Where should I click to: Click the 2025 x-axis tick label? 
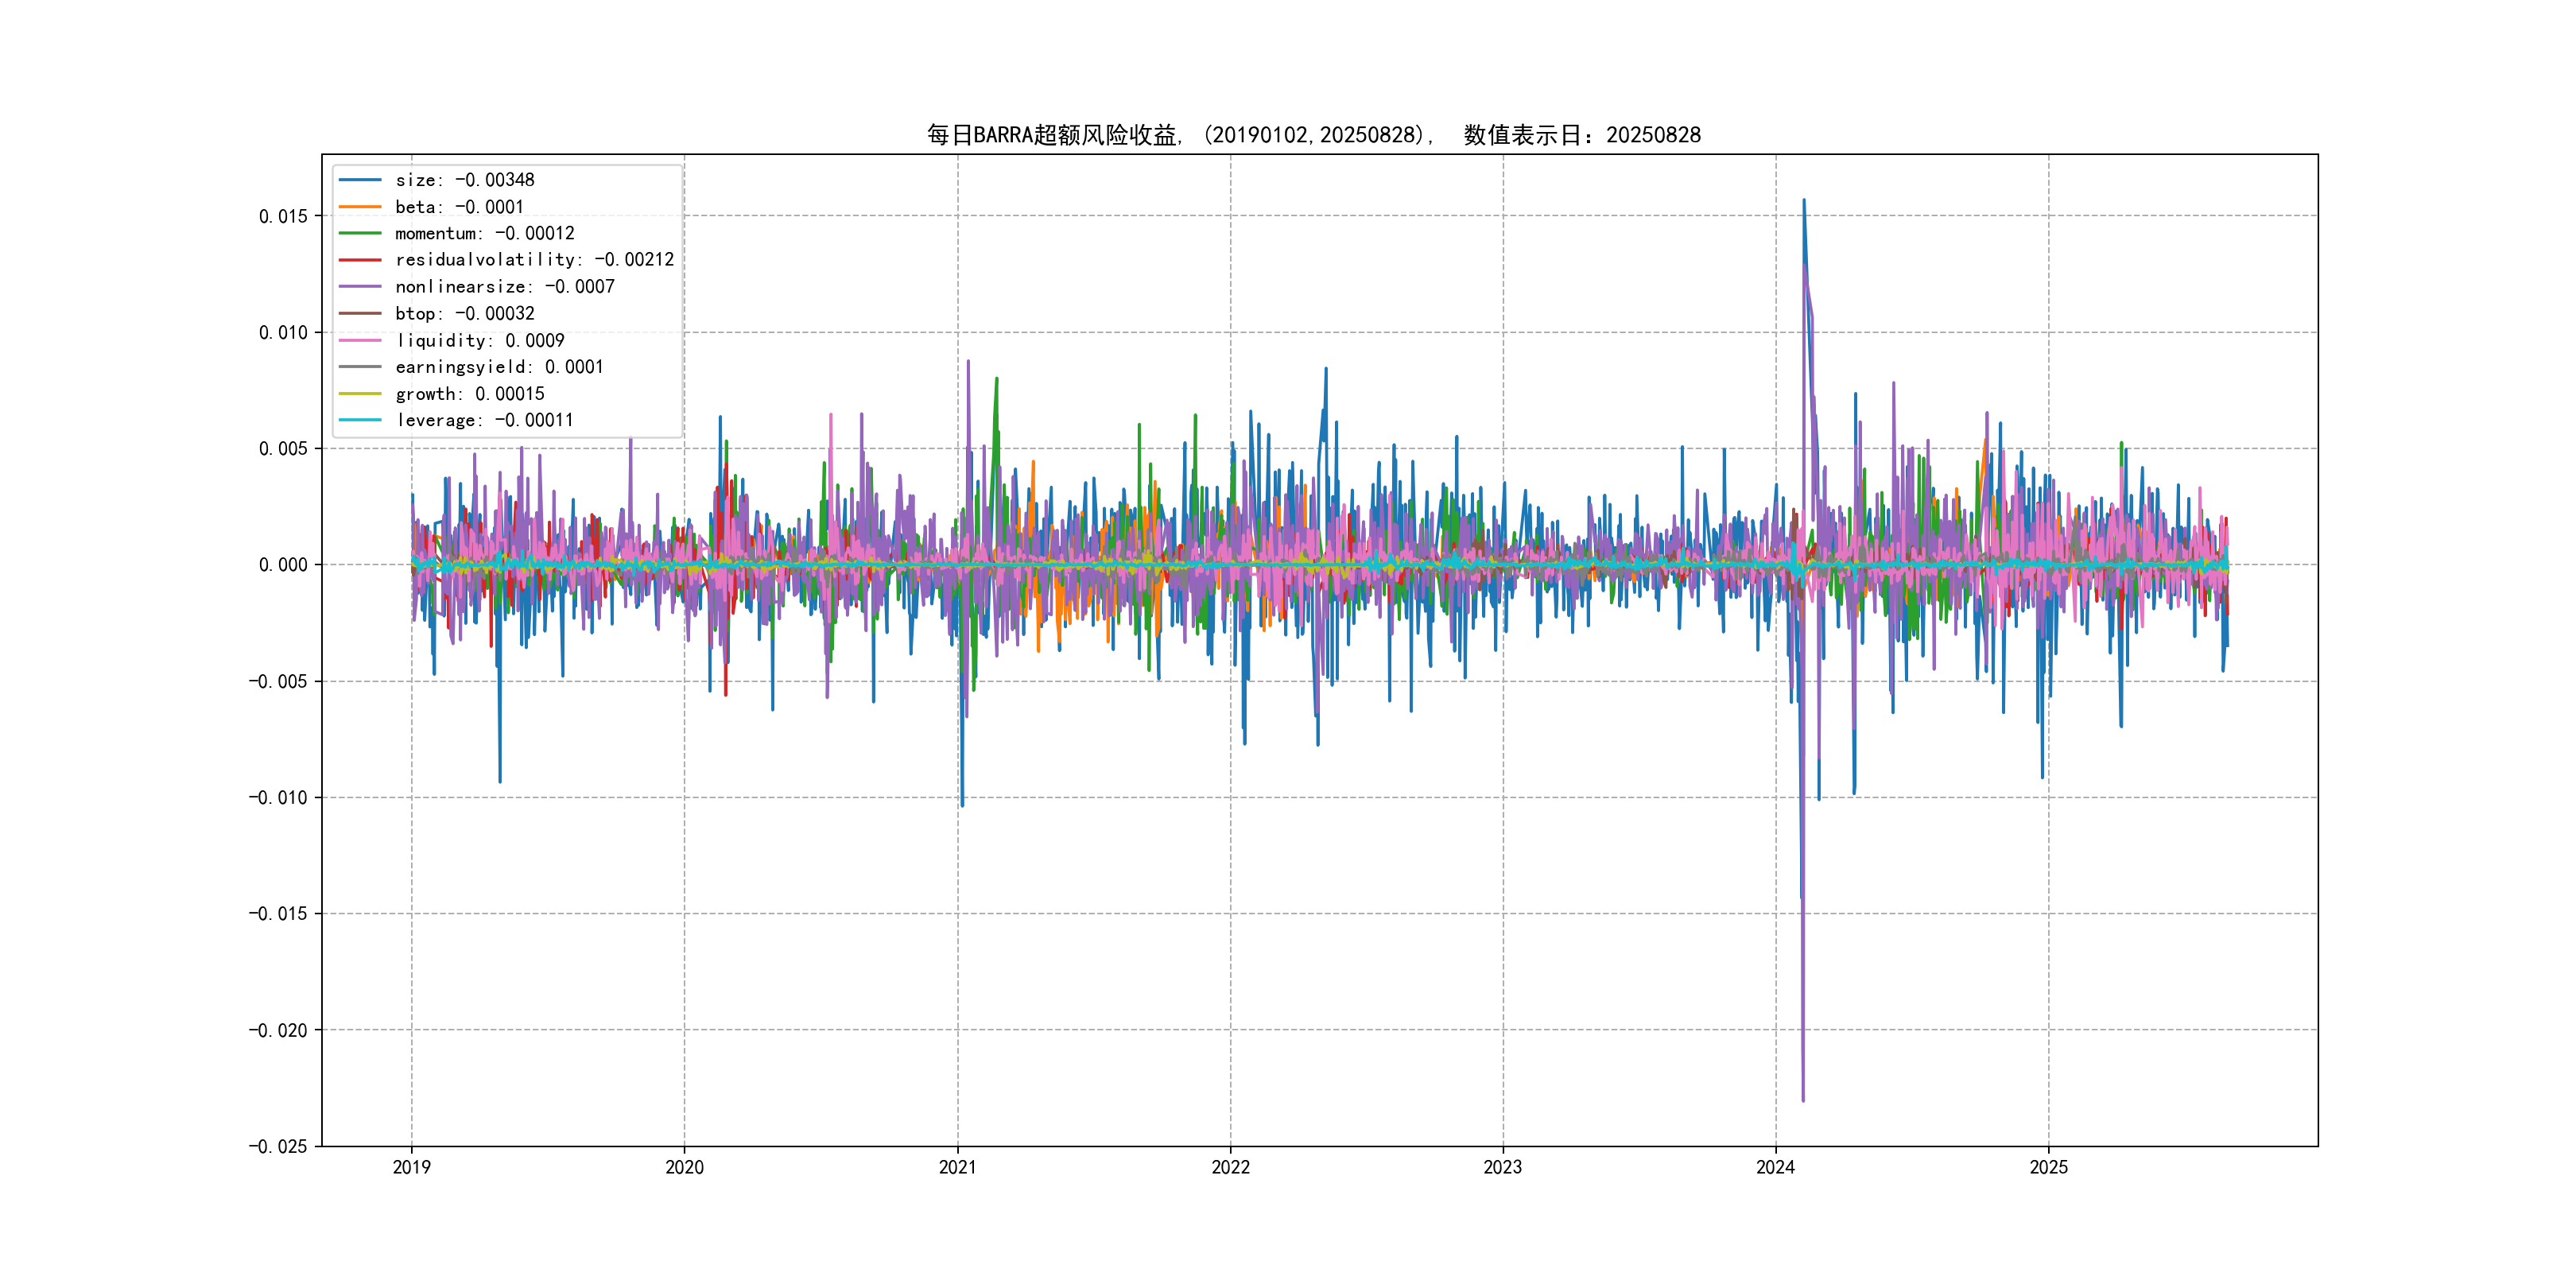pos(2048,1167)
